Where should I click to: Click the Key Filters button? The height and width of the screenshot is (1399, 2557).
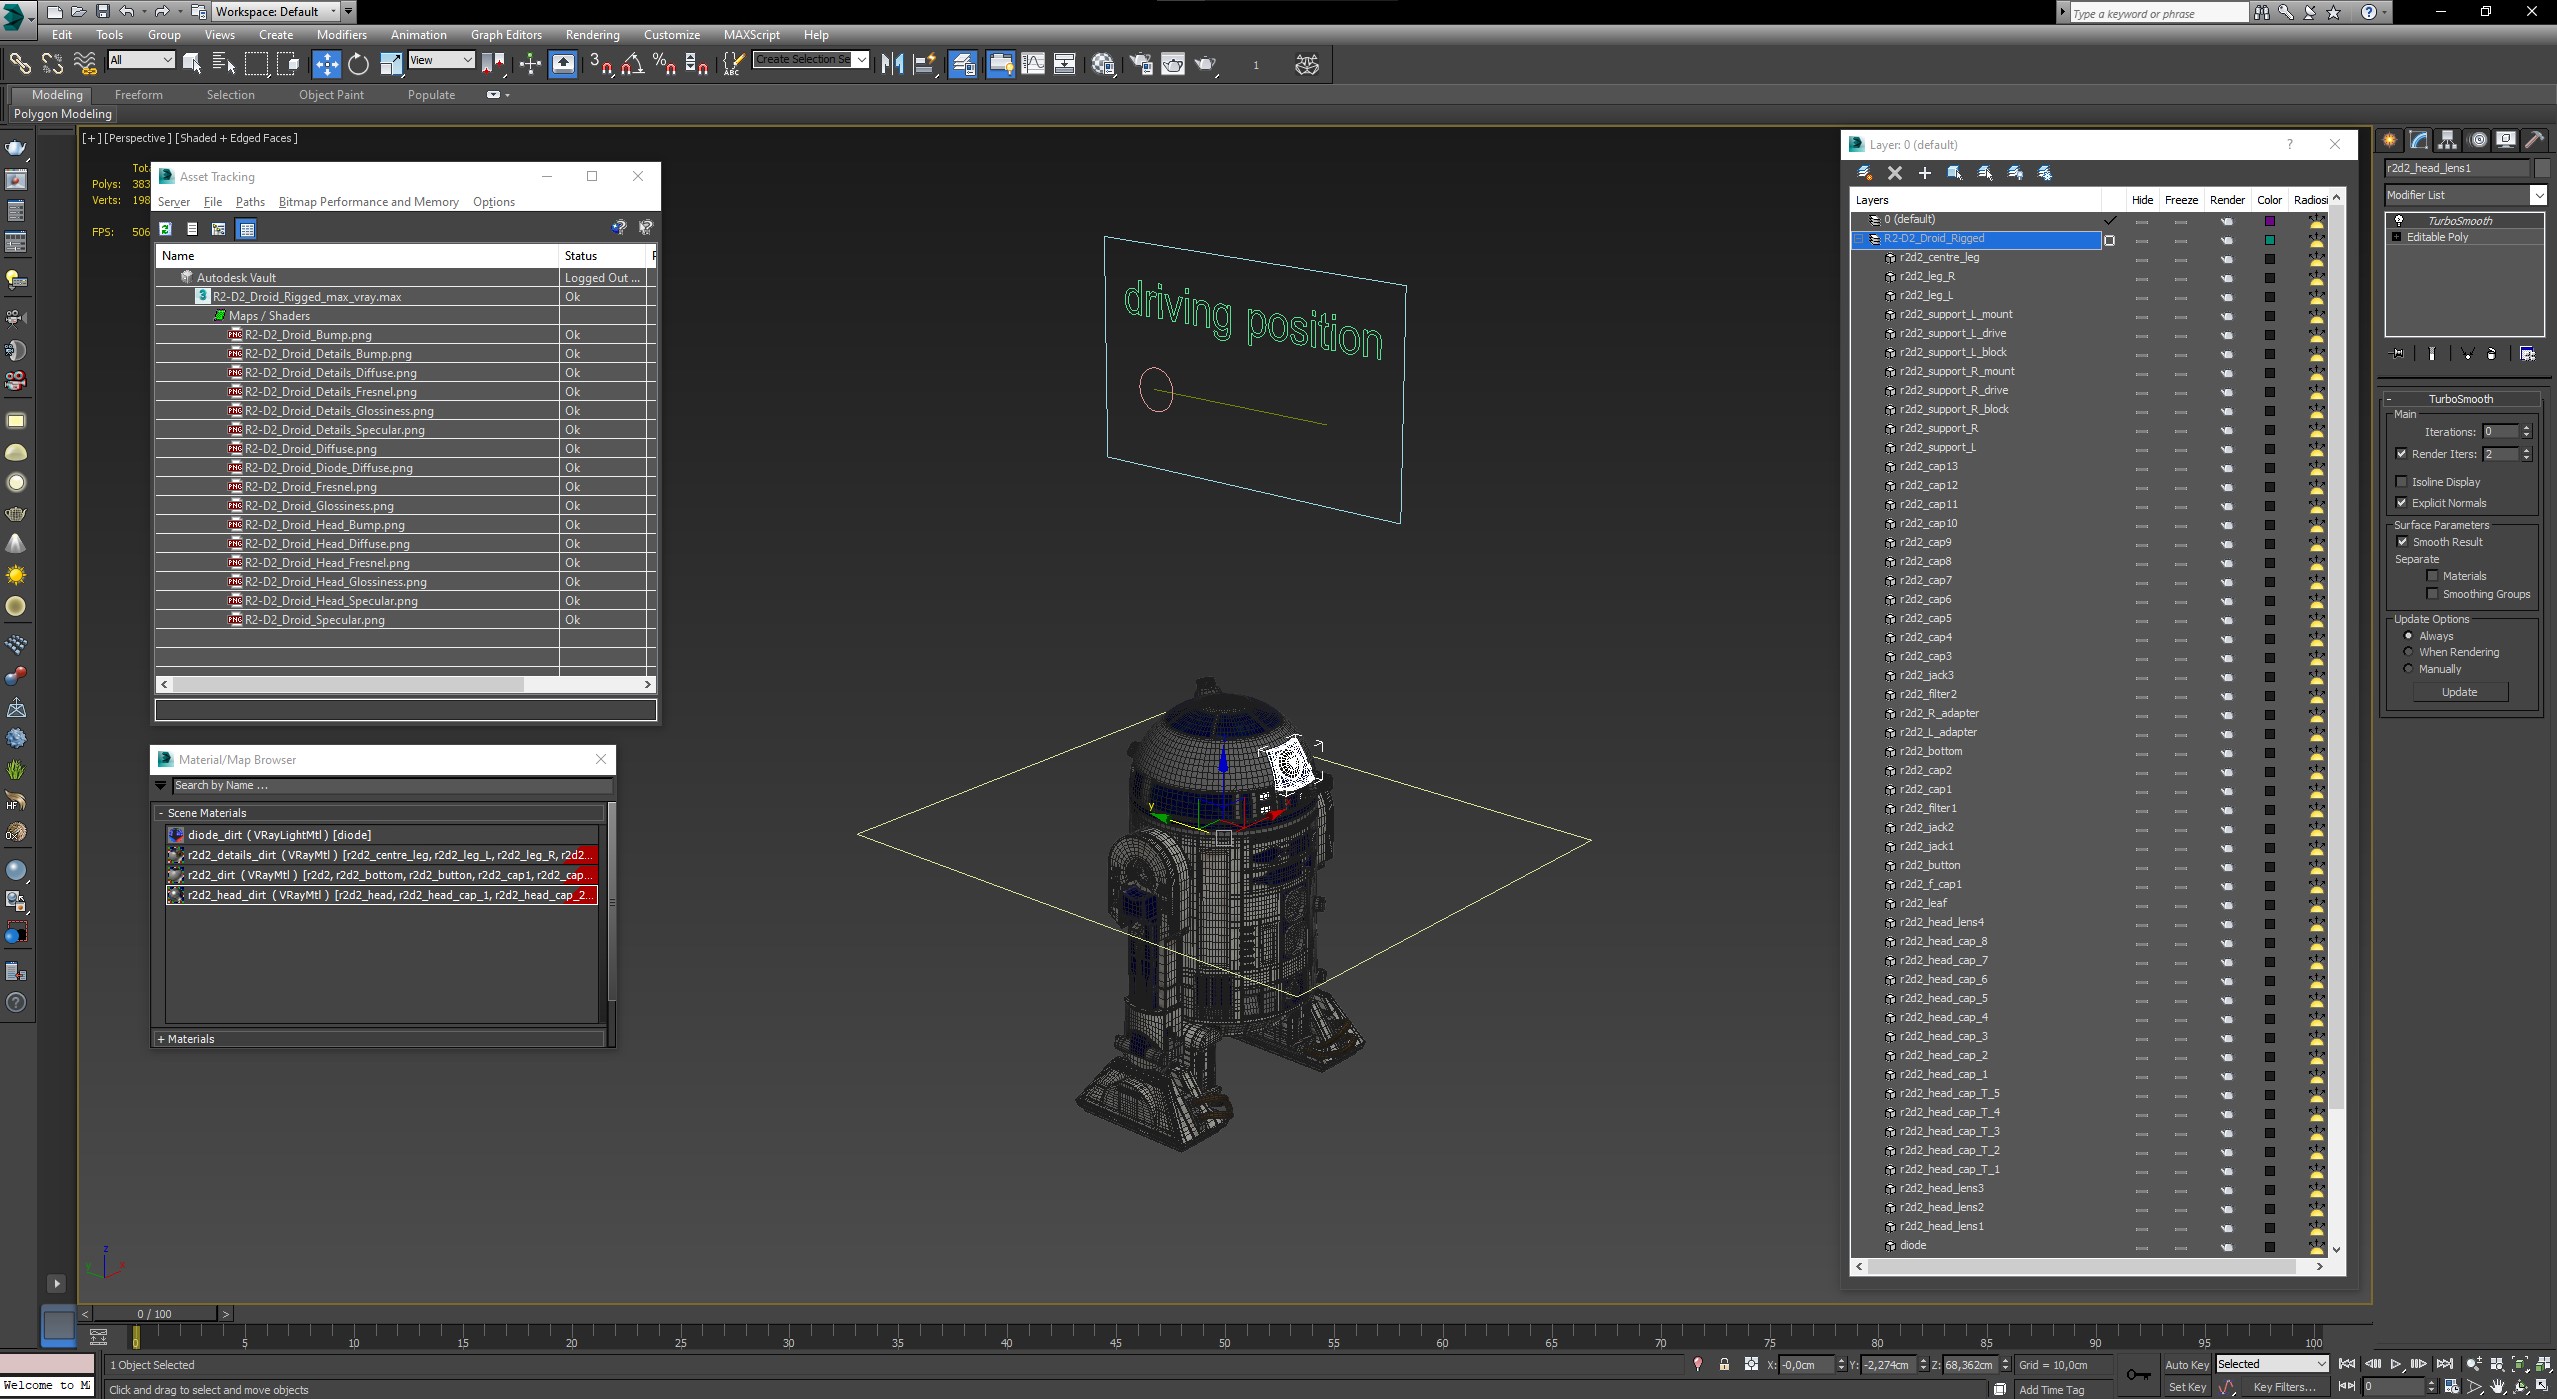pos(2284,1387)
